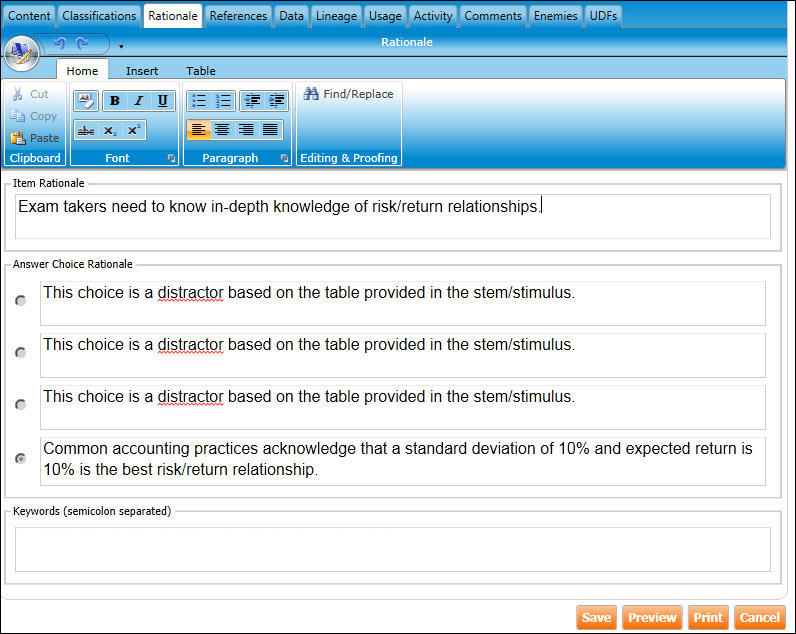Expand the Font group dialog launcher
This screenshot has width=796, height=634.
coord(171,159)
